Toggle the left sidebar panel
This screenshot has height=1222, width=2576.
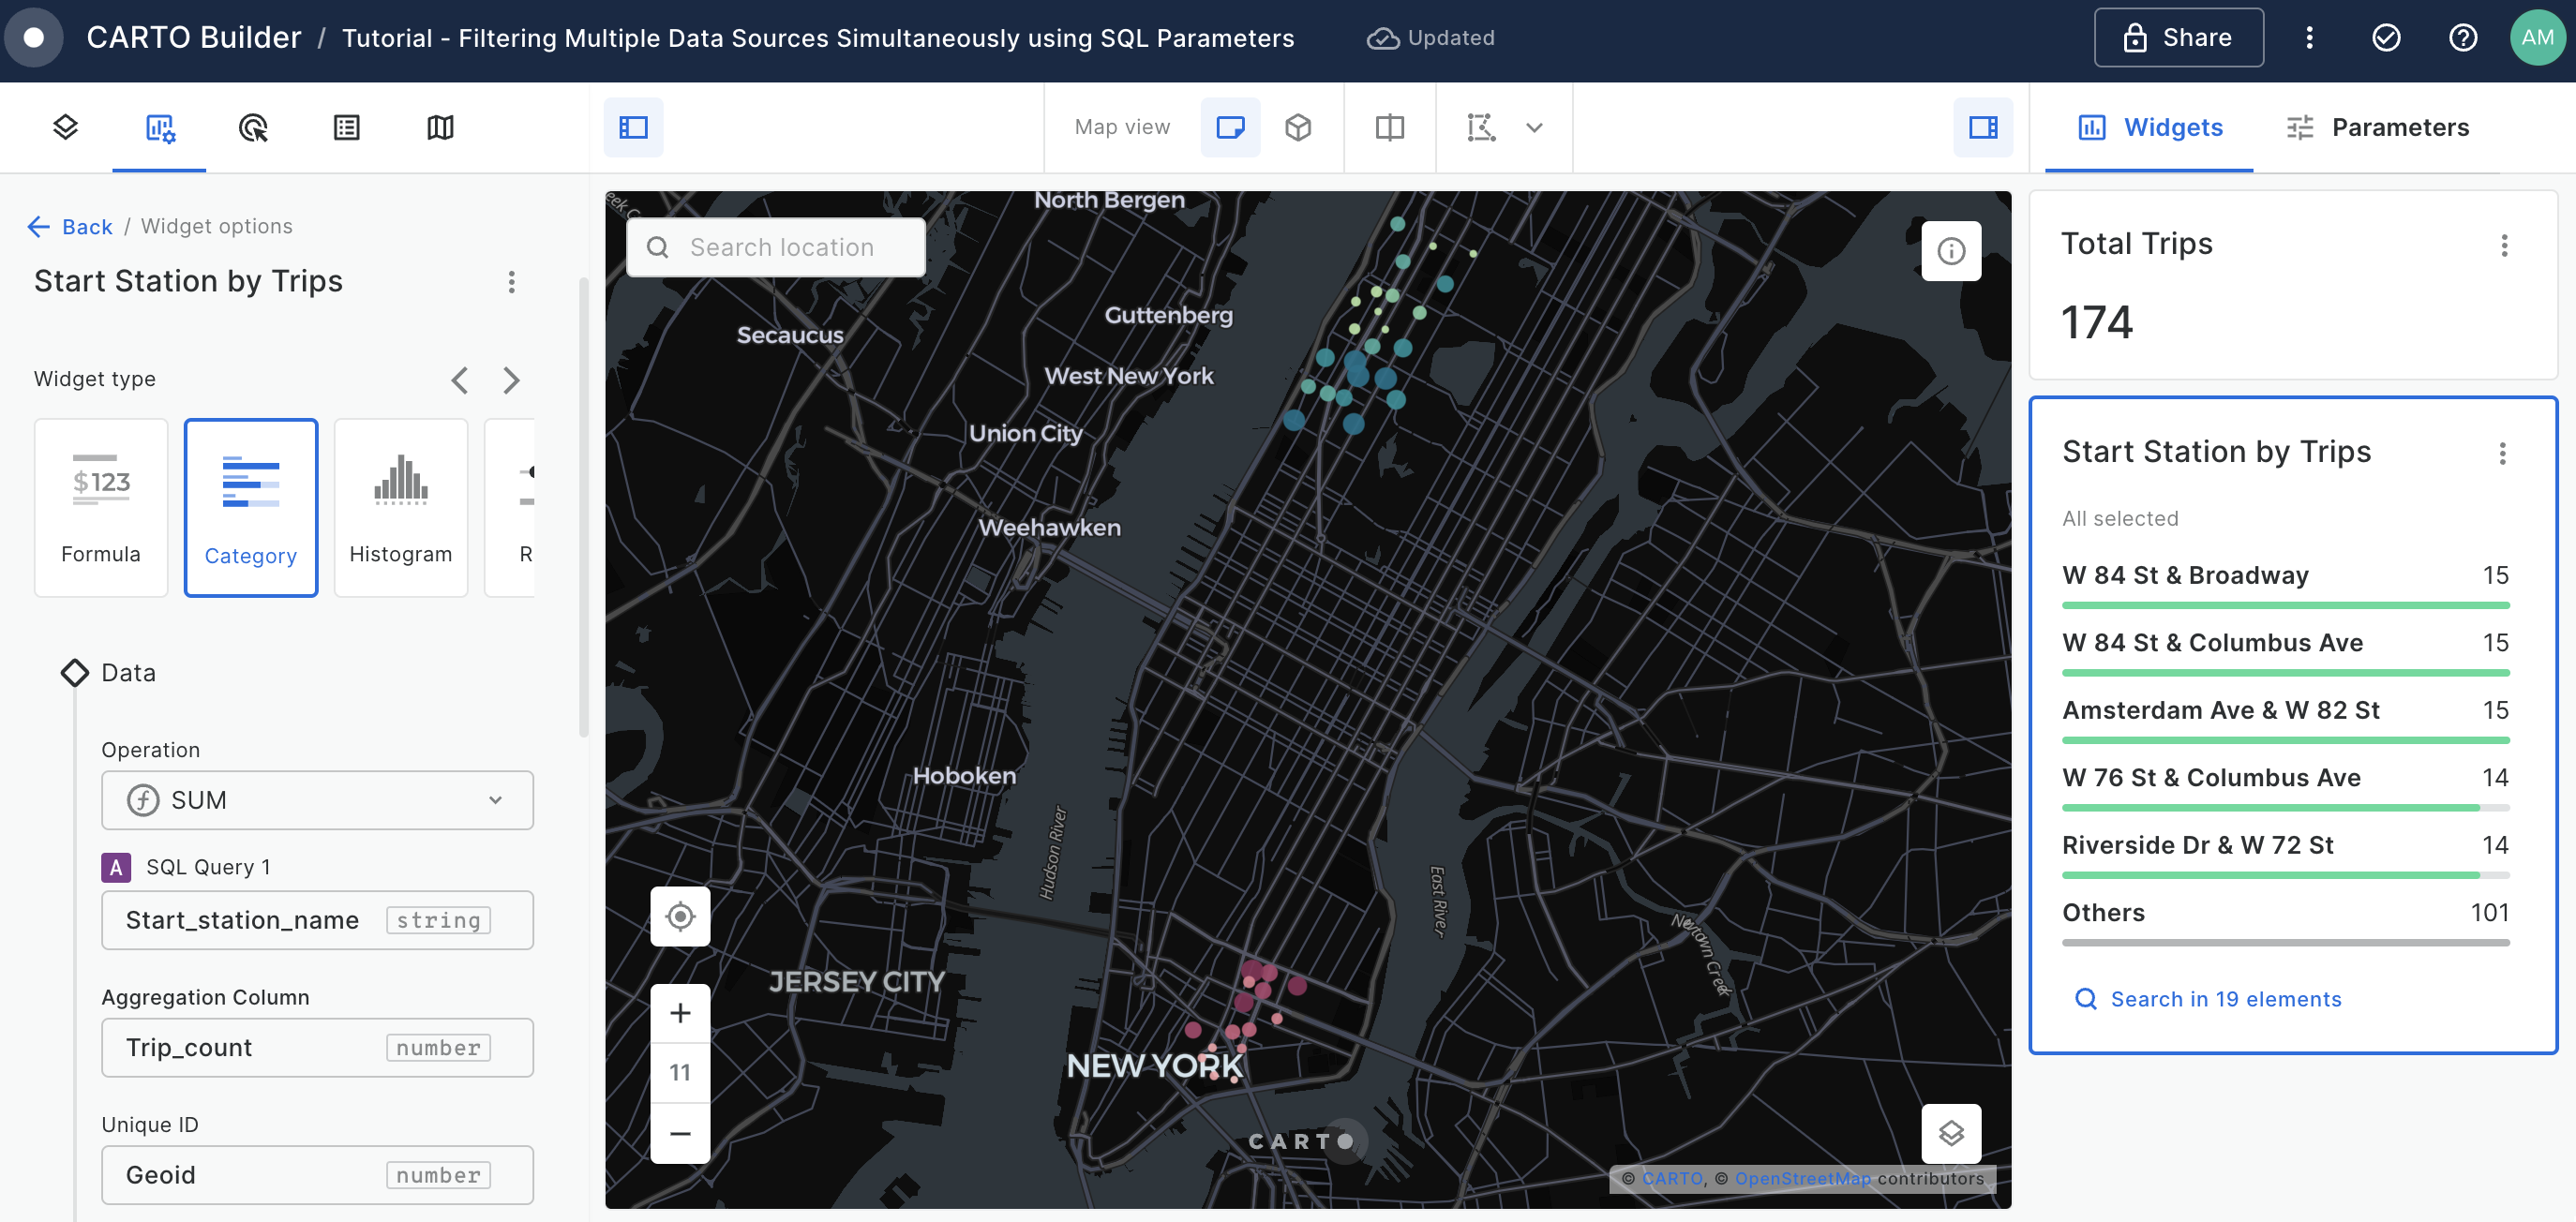(633, 127)
